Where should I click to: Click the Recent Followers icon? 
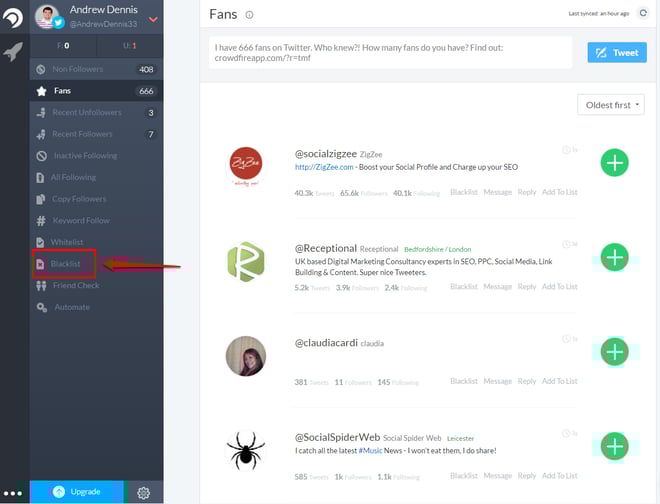pyautogui.click(x=41, y=134)
